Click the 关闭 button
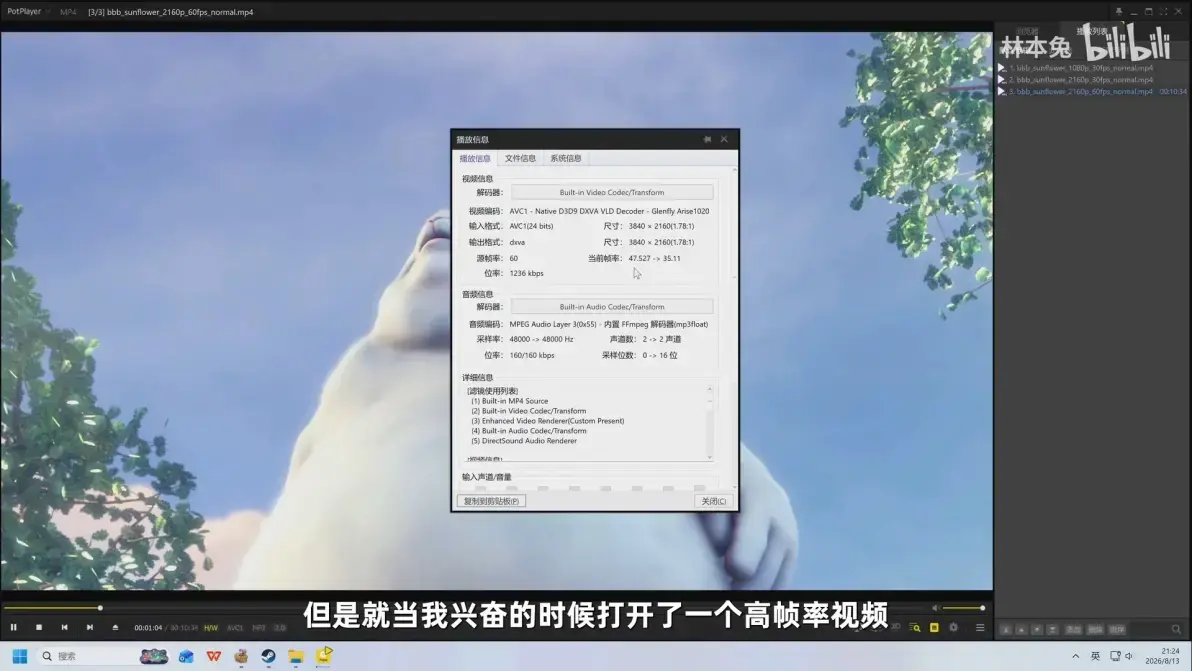 713,502
